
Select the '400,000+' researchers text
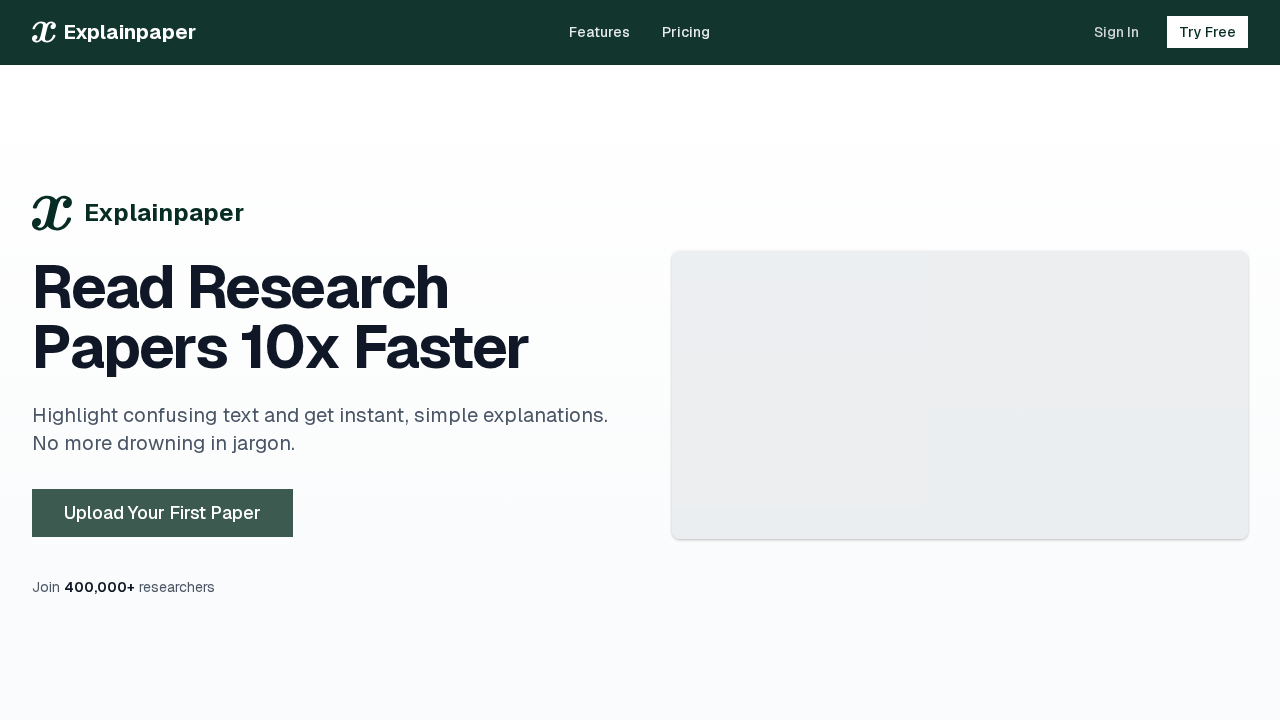tap(99, 587)
